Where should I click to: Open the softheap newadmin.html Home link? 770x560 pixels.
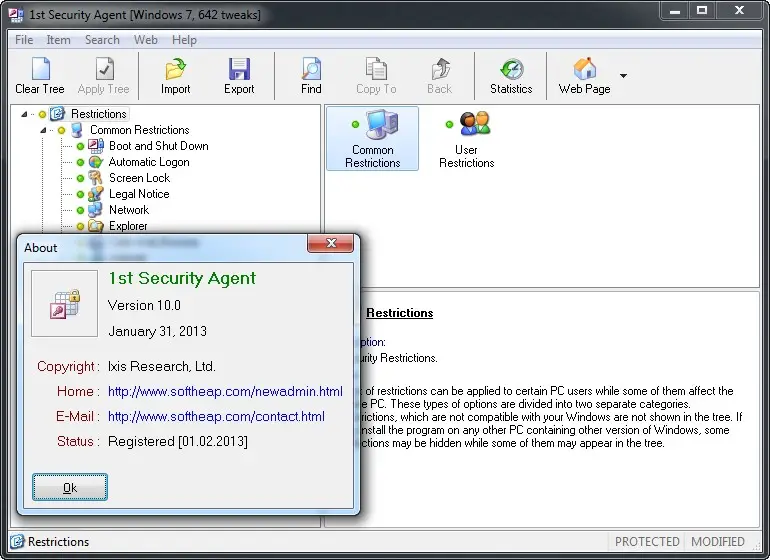tap(225, 392)
